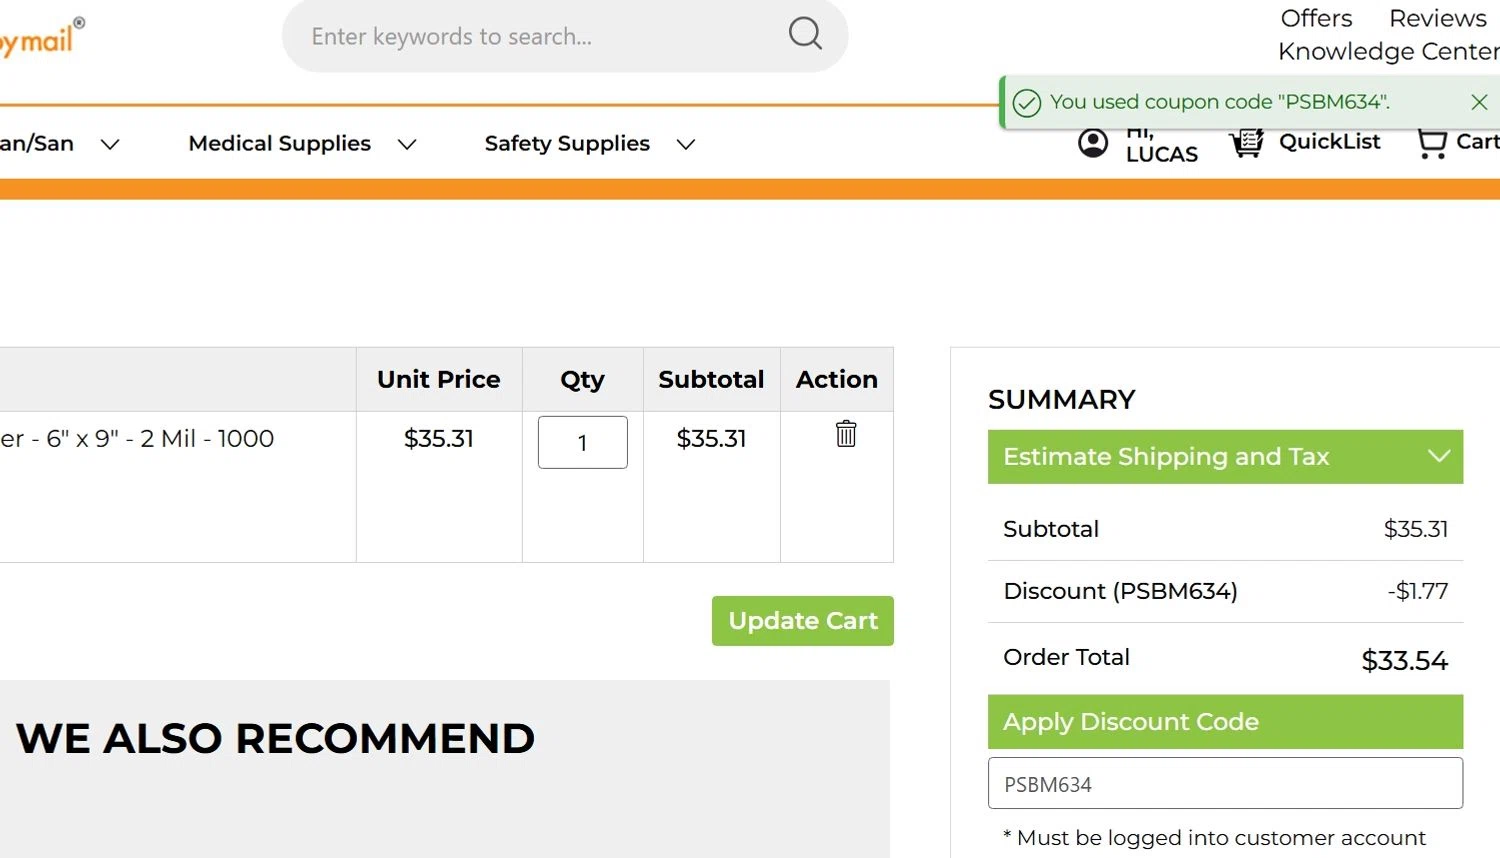This screenshot has width=1500, height=858.
Task: Open the shopping Cart icon
Action: [x=1432, y=143]
